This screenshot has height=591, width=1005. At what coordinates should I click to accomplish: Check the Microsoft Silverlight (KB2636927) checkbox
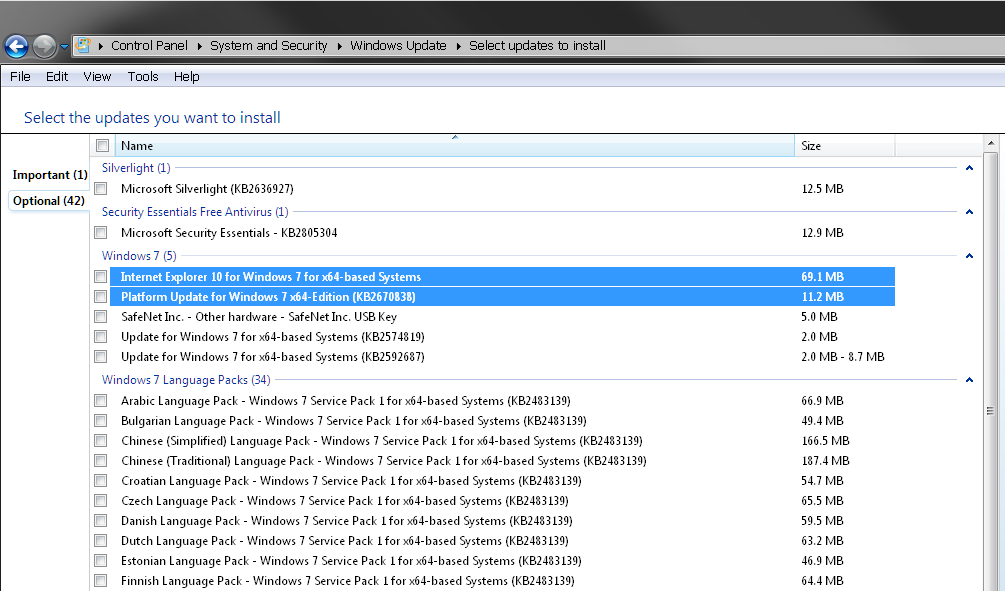pyautogui.click(x=101, y=189)
